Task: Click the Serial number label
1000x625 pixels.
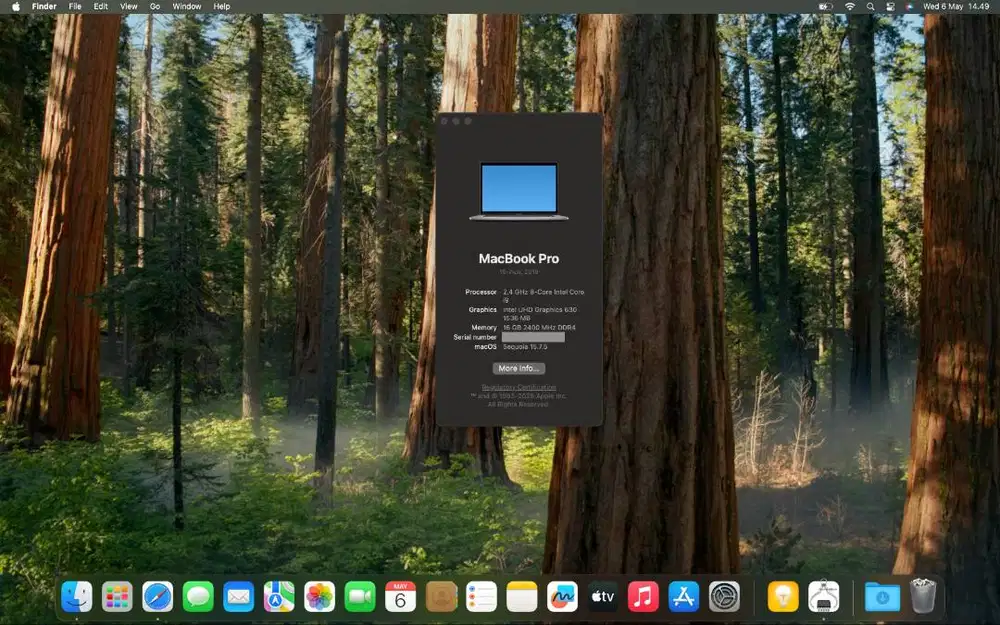Action: click(x=475, y=337)
